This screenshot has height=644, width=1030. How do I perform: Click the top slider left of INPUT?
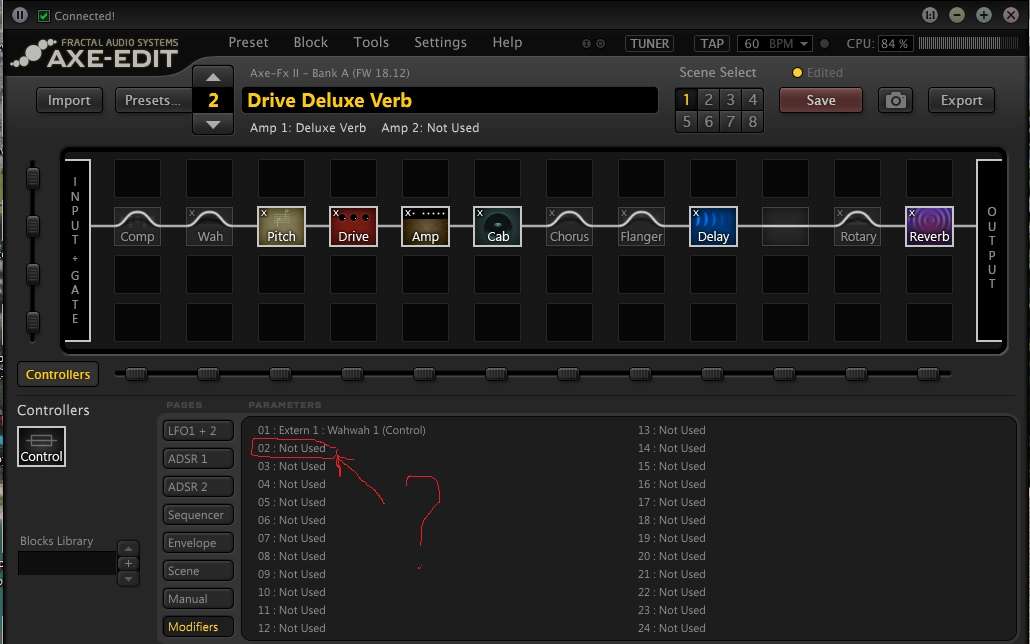click(33, 178)
